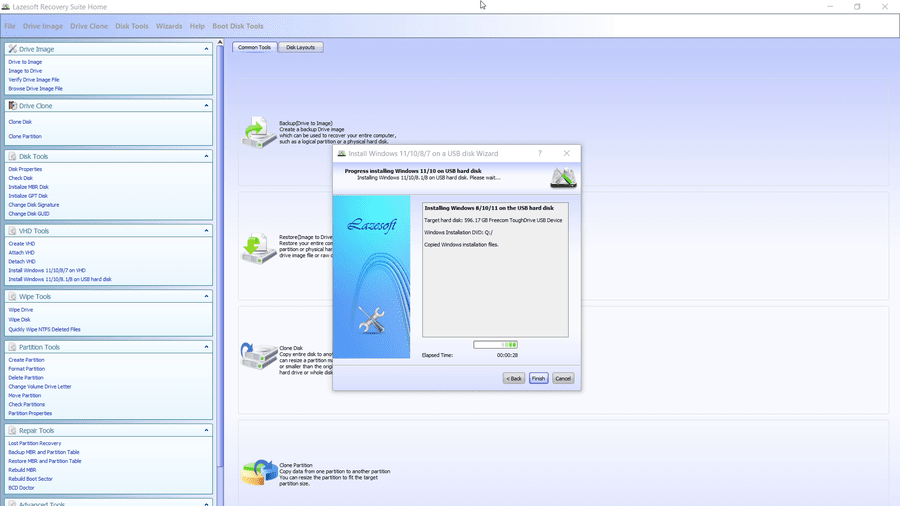Select Wipe Drive in sidebar

tap(21, 310)
